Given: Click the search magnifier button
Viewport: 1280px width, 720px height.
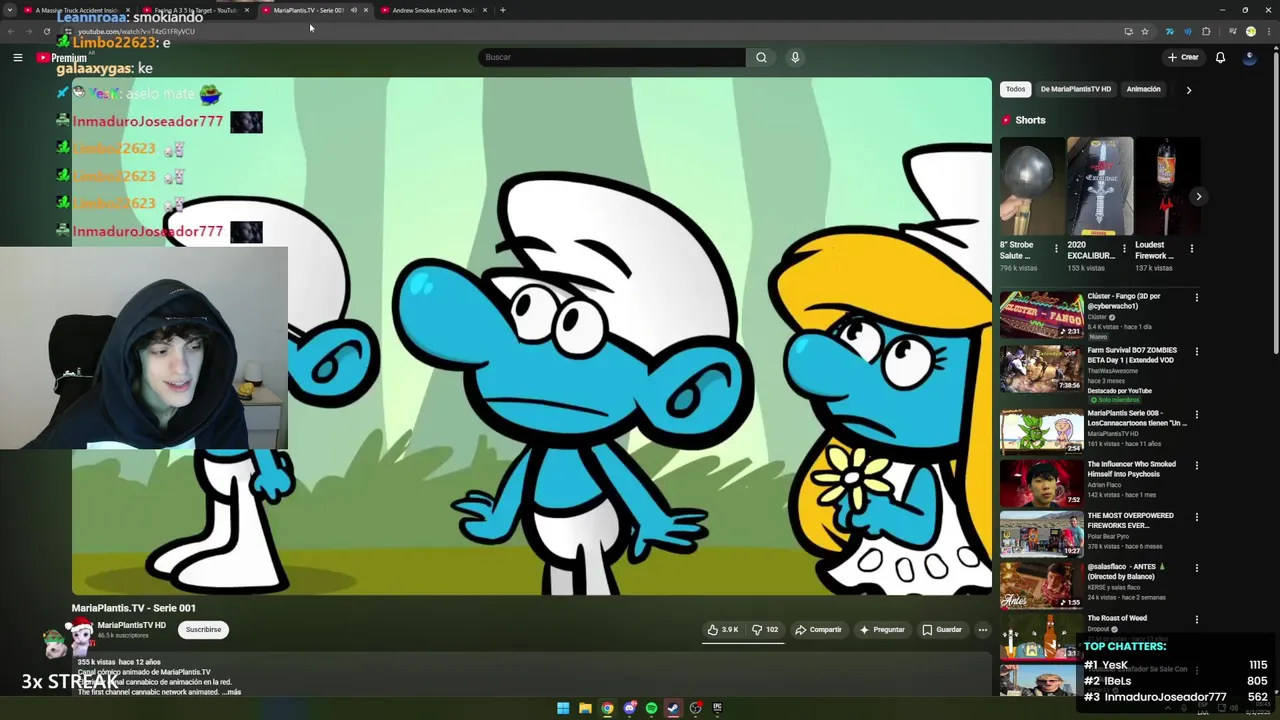Looking at the screenshot, I should click(x=761, y=57).
